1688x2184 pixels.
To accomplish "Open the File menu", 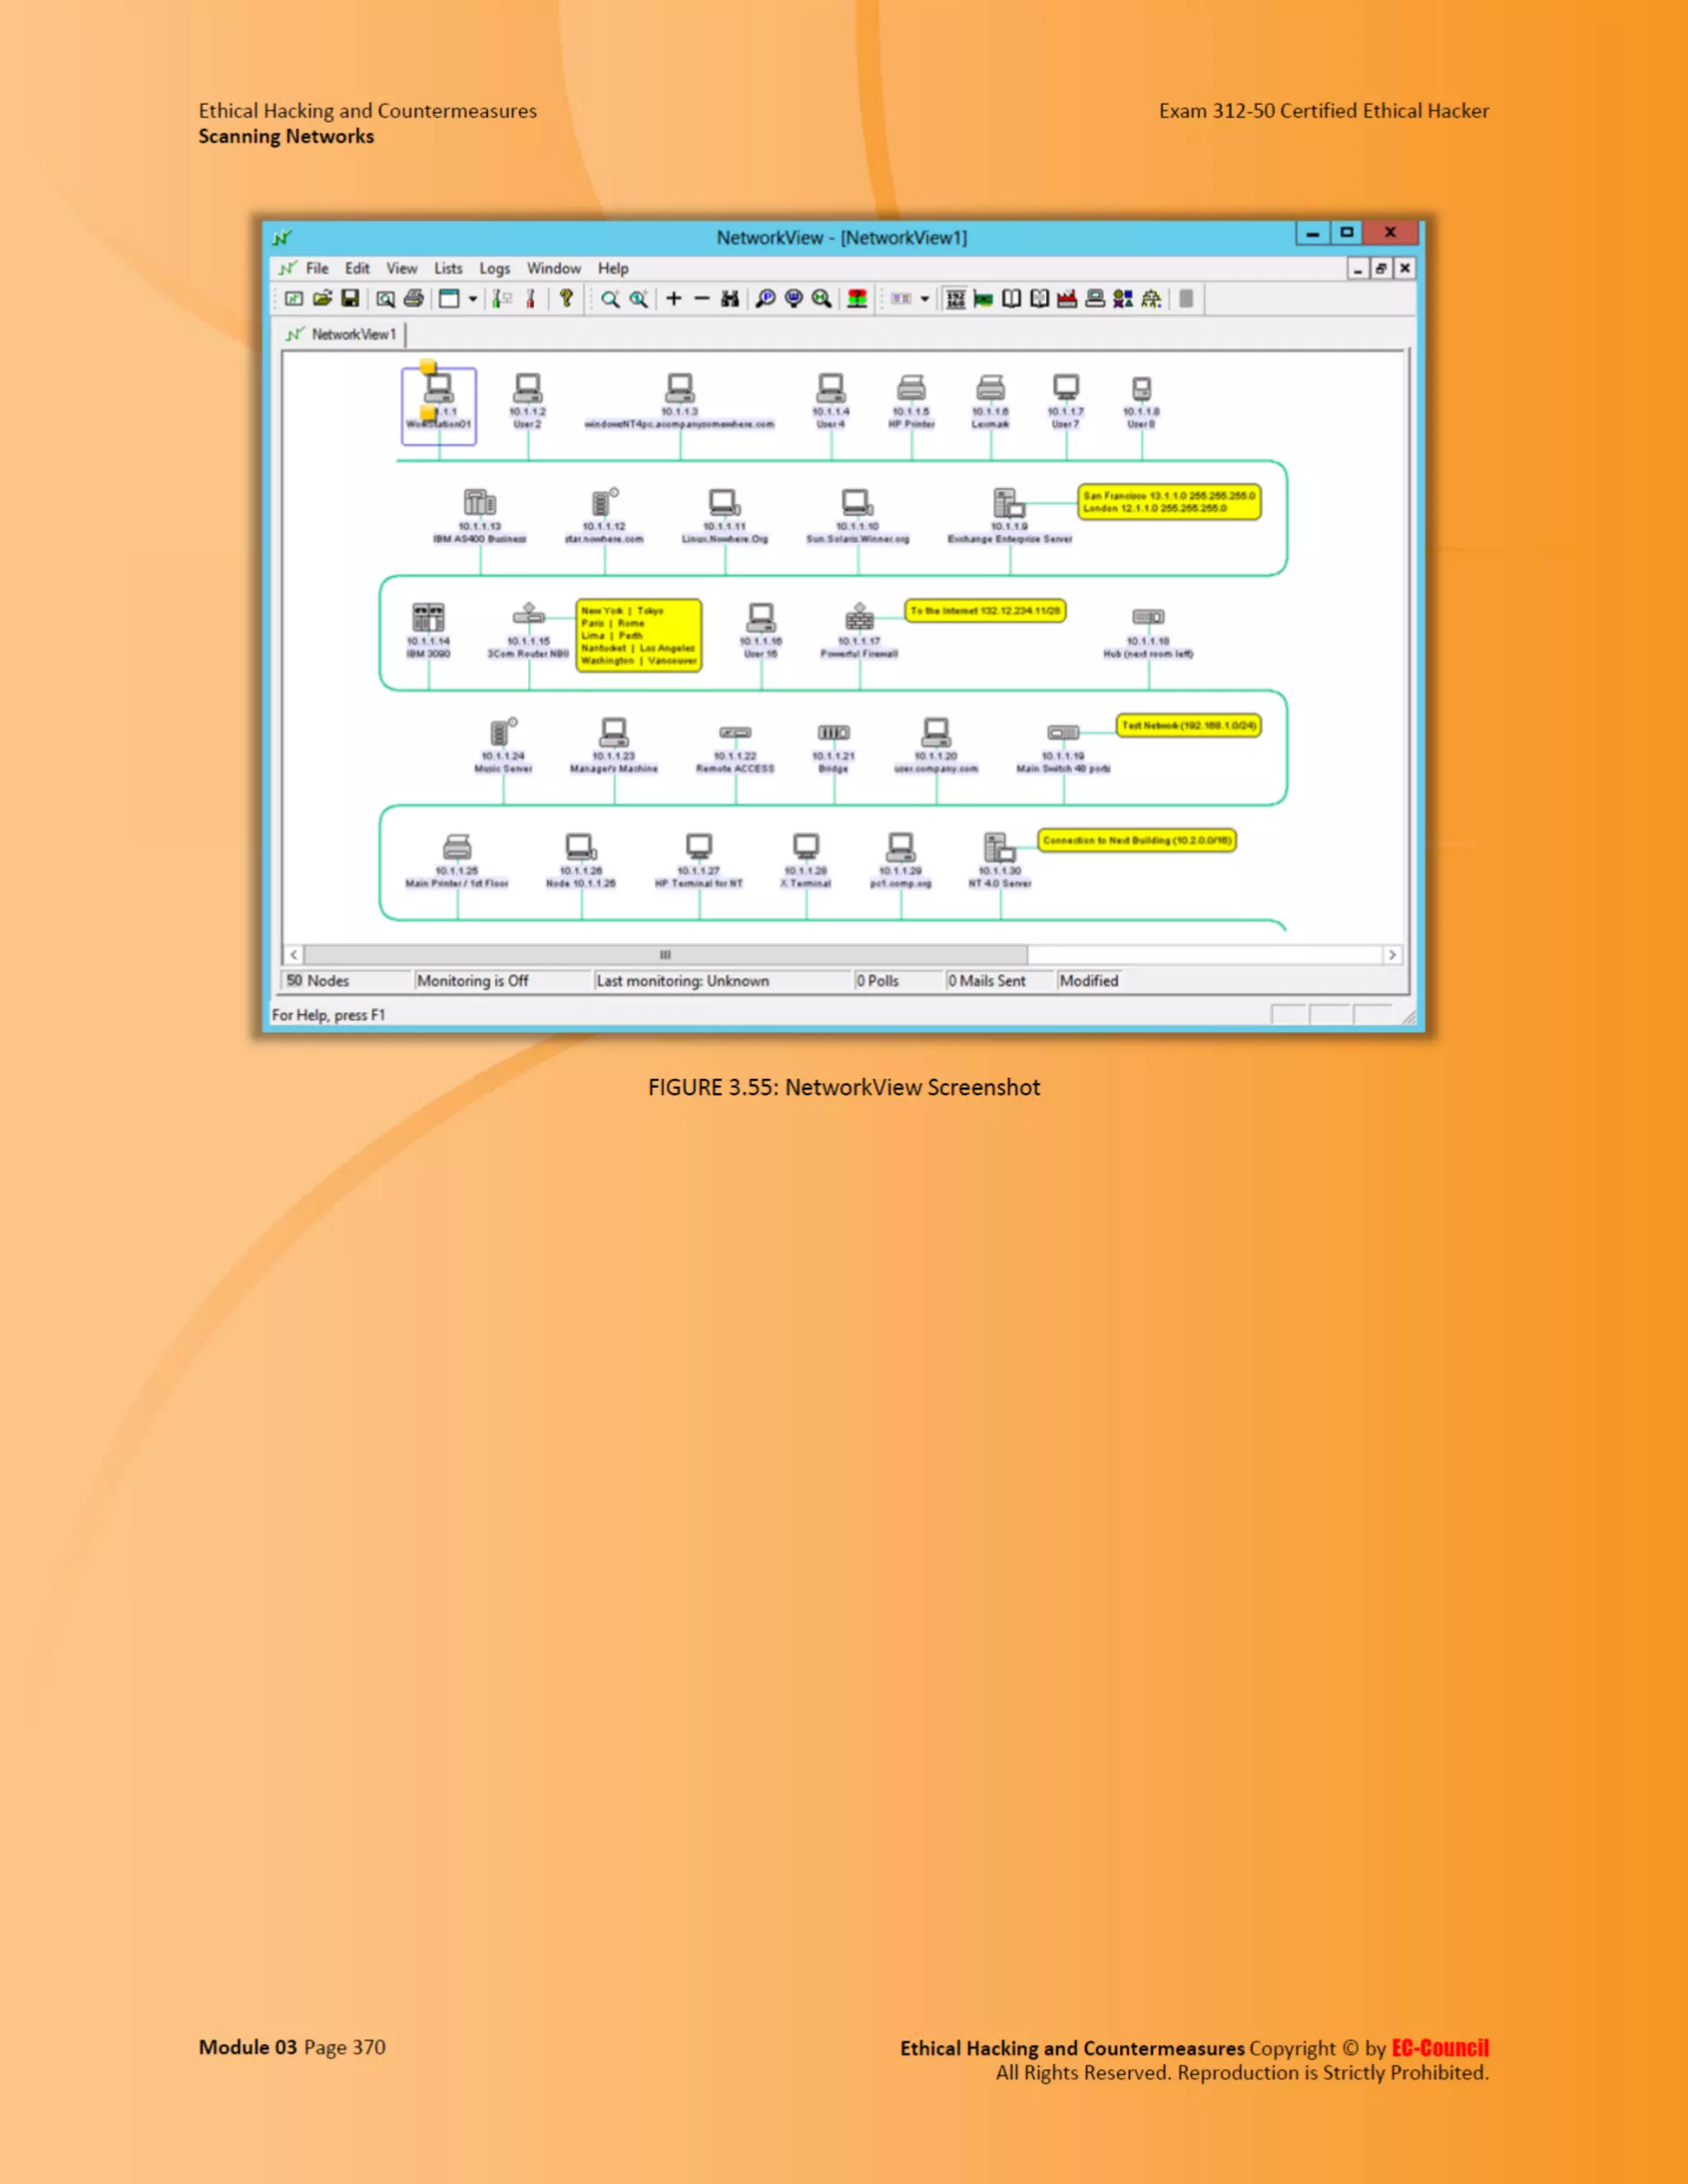I will point(317,268).
